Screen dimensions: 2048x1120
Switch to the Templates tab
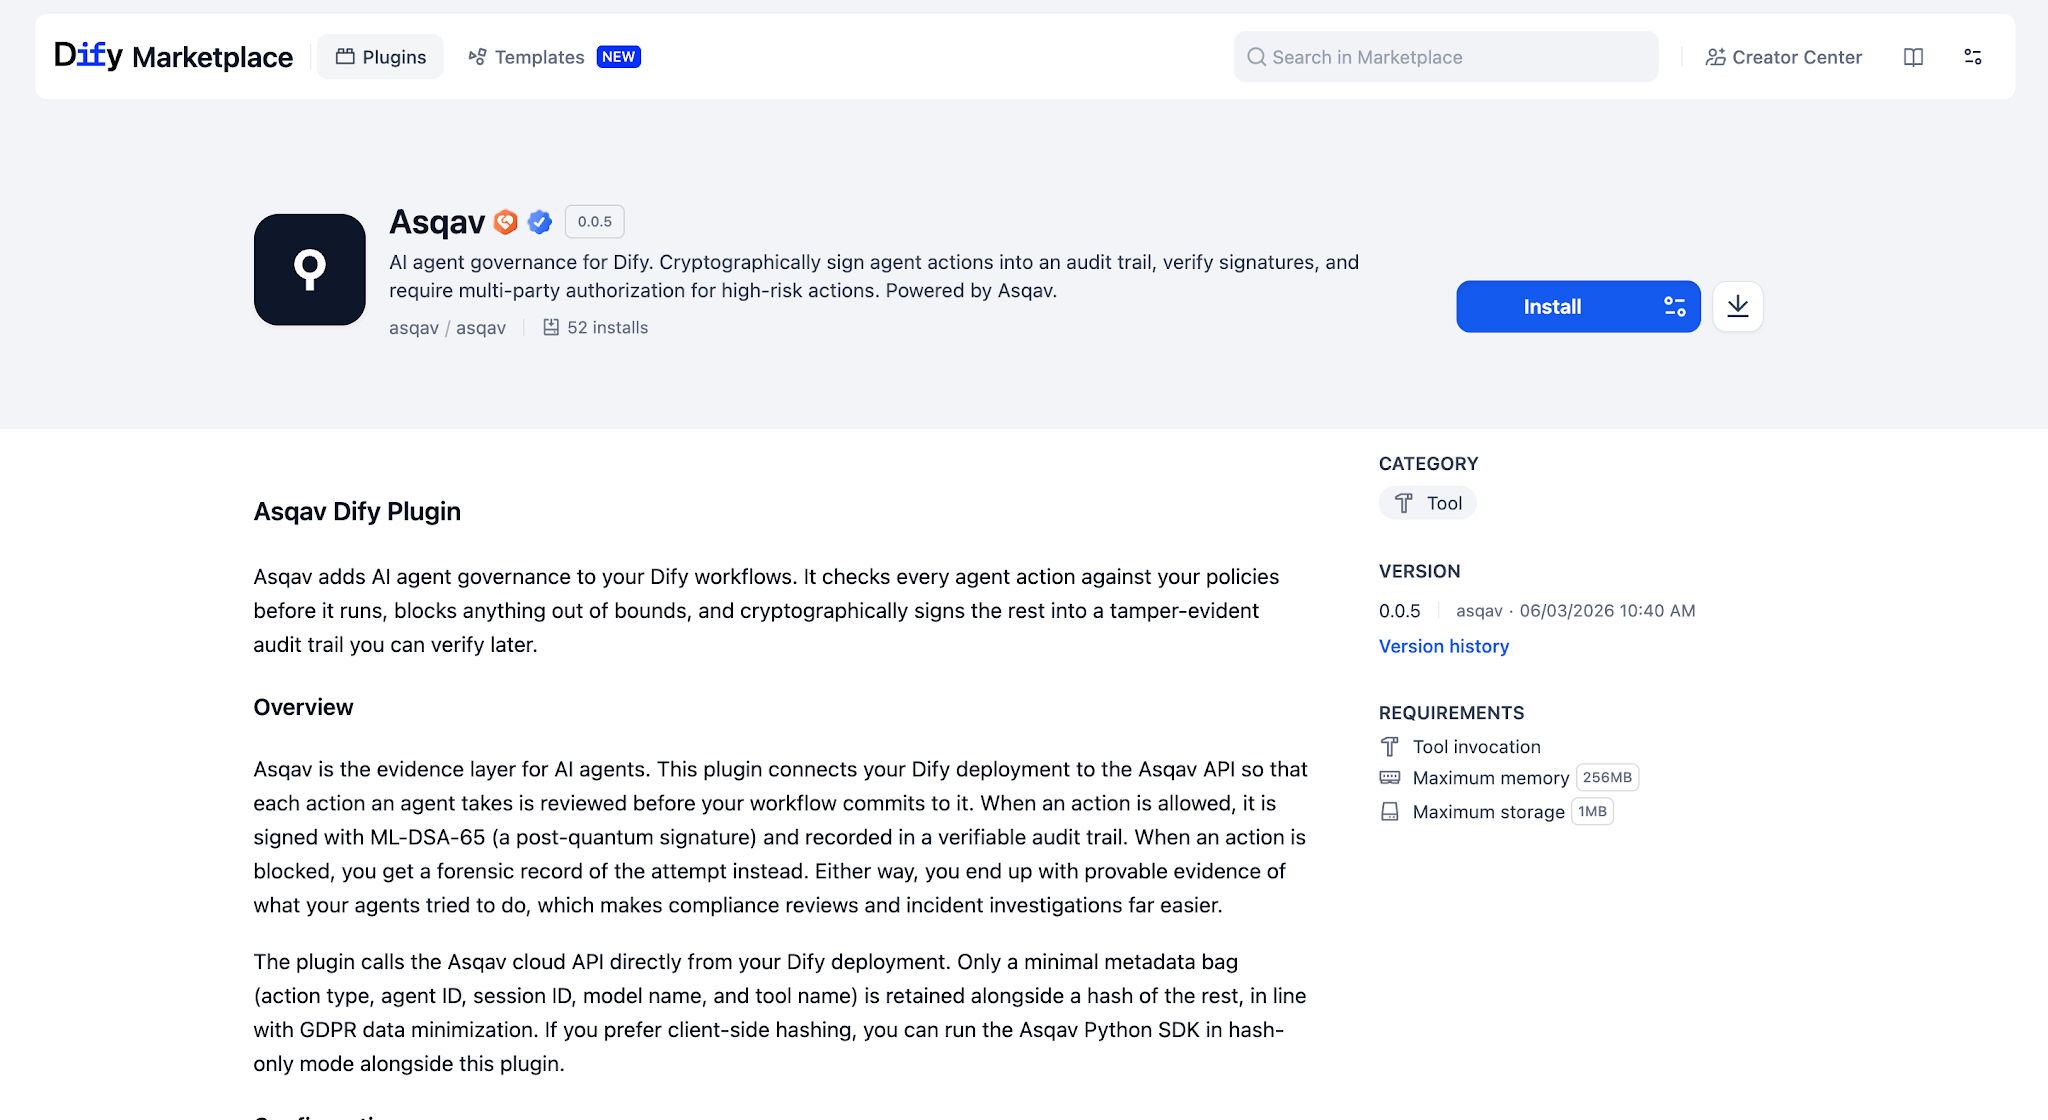coord(527,57)
